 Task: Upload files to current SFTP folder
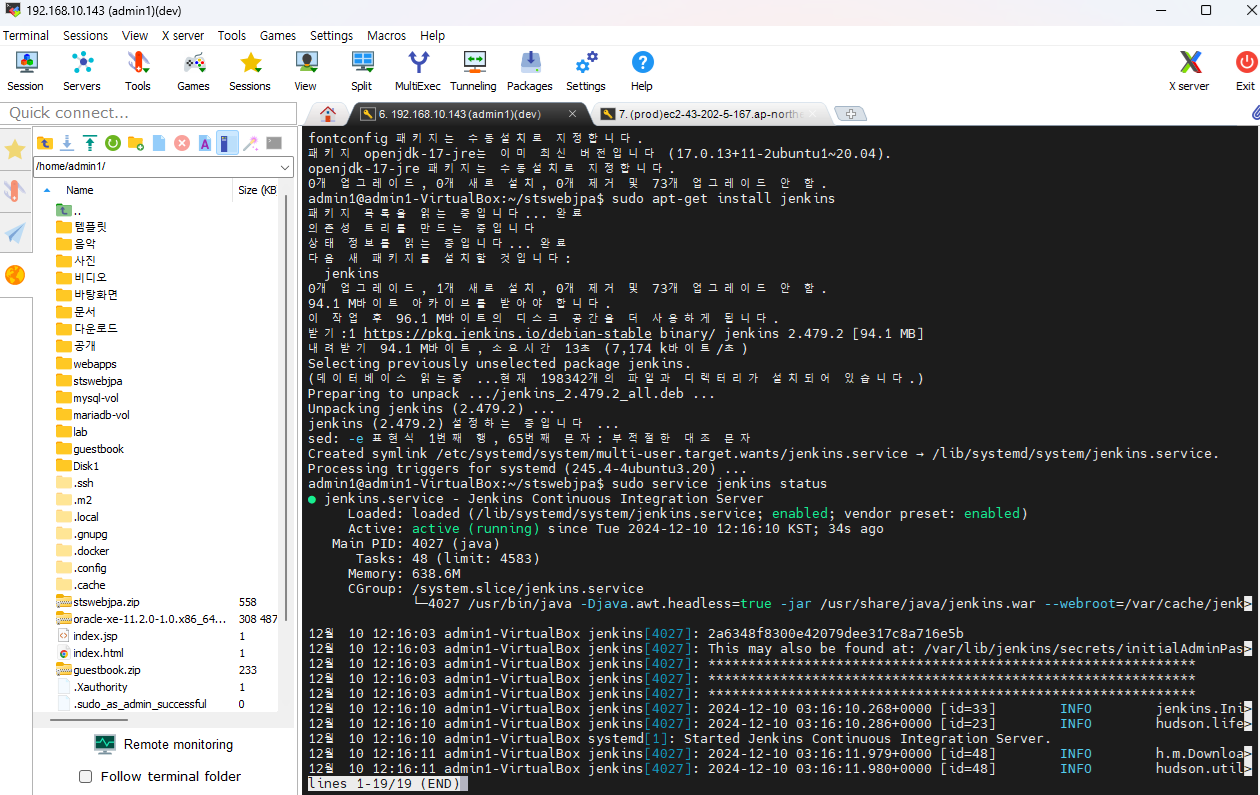pyautogui.click(x=90, y=143)
